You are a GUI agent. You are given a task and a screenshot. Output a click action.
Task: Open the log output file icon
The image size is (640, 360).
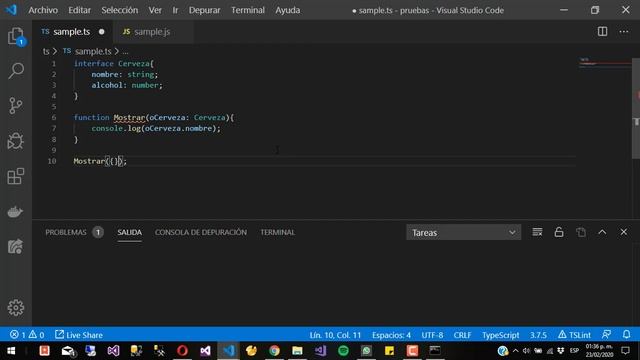[x=581, y=232]
